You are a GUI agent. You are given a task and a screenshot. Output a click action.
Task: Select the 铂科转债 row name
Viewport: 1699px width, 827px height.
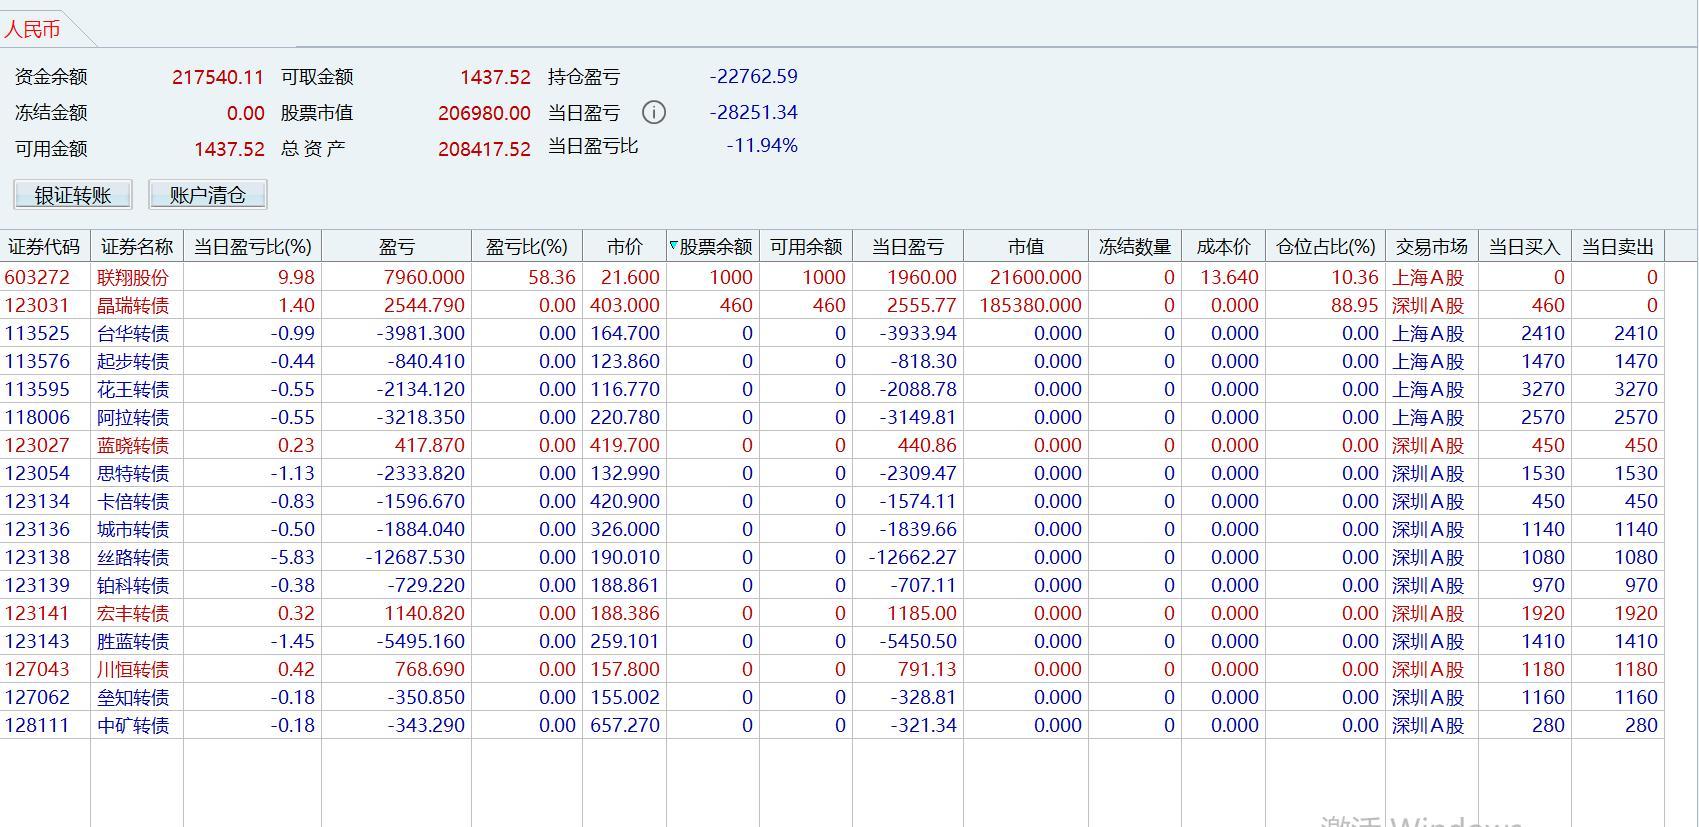(133, 585)
